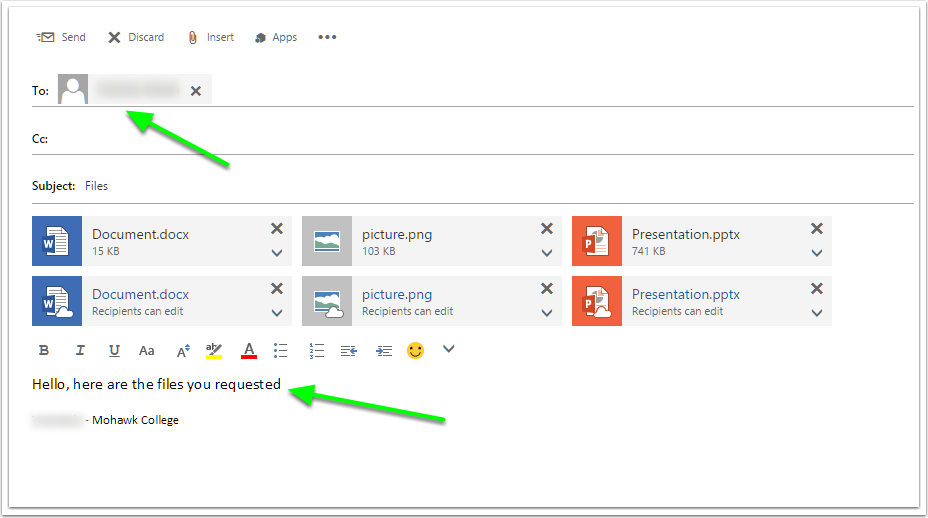Insert a bulleted list
Screen dimensions: 928x518
[x=281, y=351]
